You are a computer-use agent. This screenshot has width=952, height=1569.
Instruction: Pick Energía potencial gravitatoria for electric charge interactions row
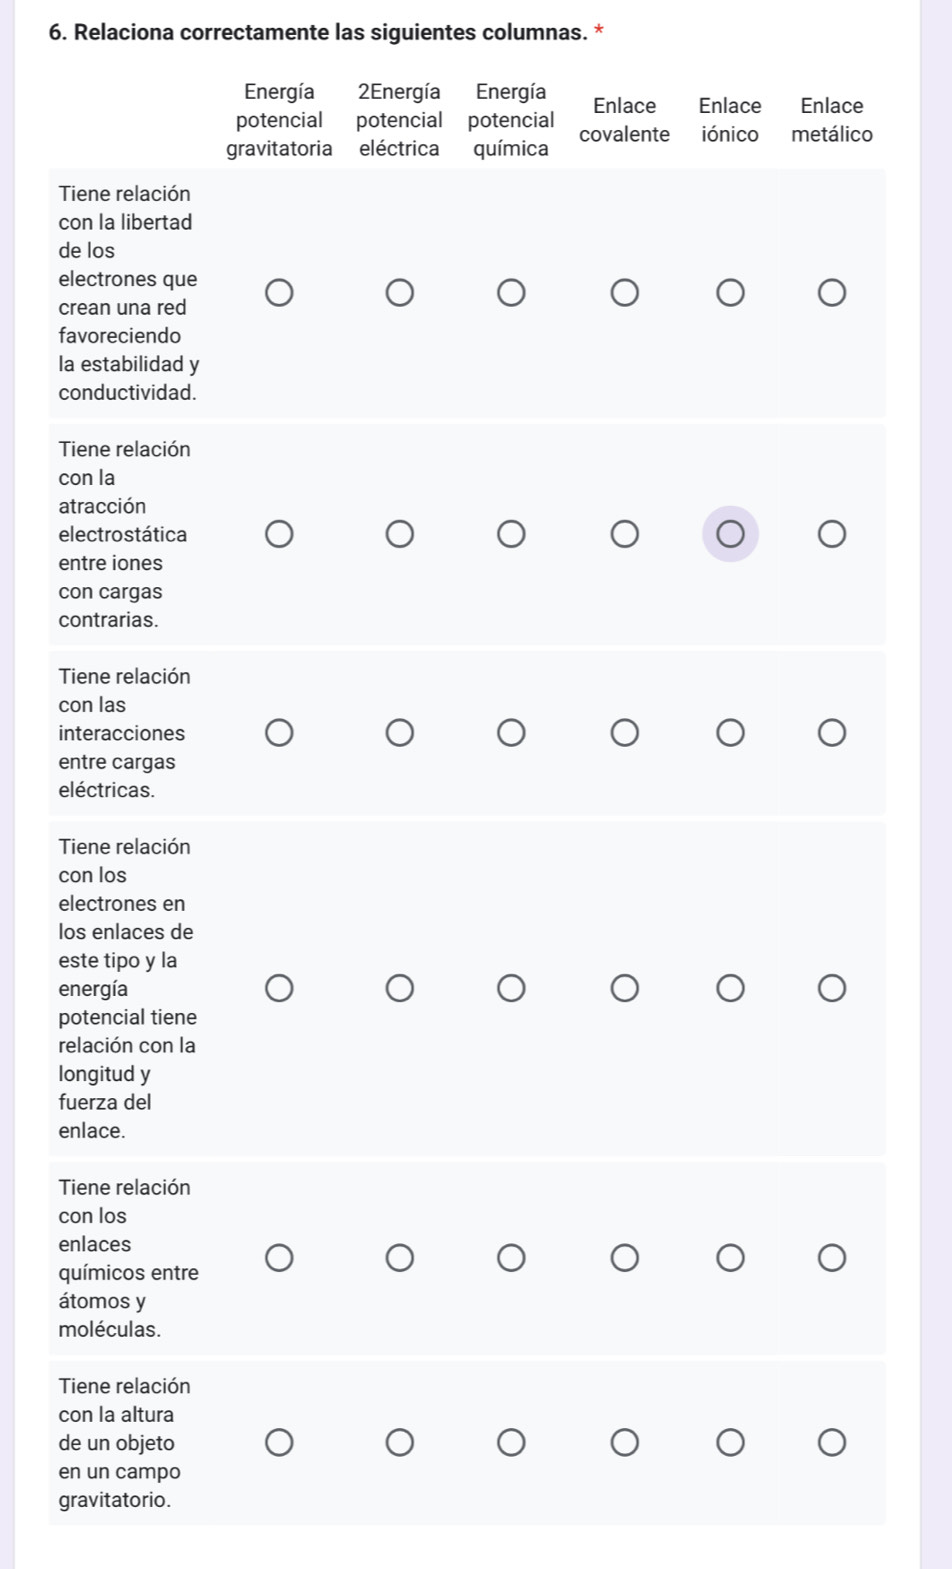tap(279, 733)
